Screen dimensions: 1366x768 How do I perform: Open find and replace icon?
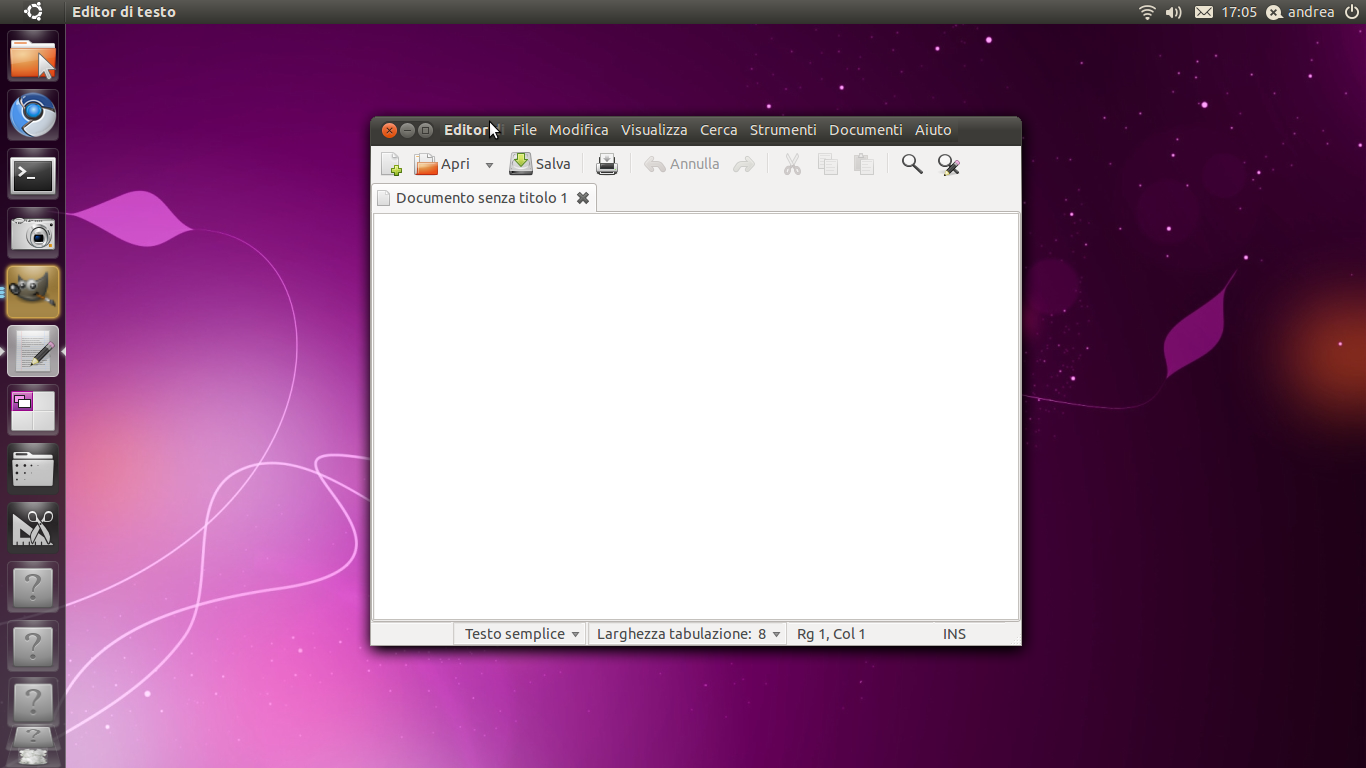948,164
